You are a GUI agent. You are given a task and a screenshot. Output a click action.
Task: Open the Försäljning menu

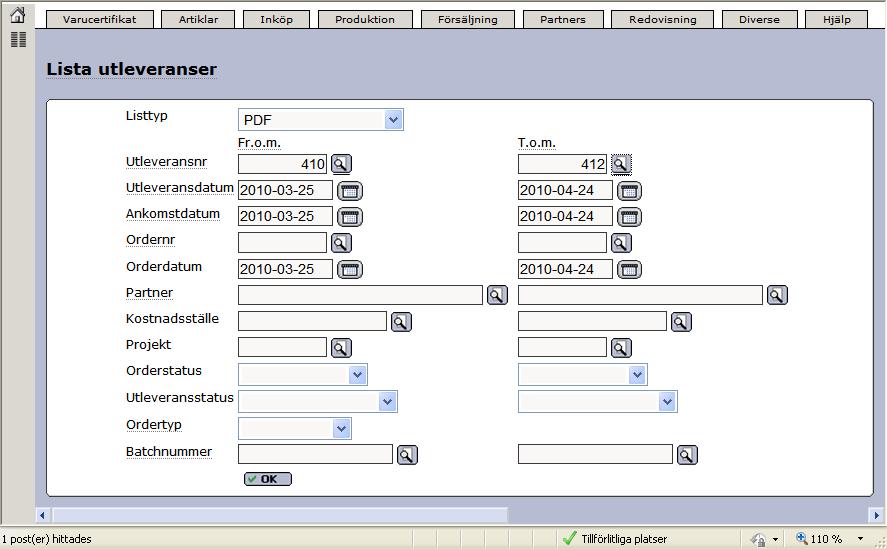click(x=468, y=19)
